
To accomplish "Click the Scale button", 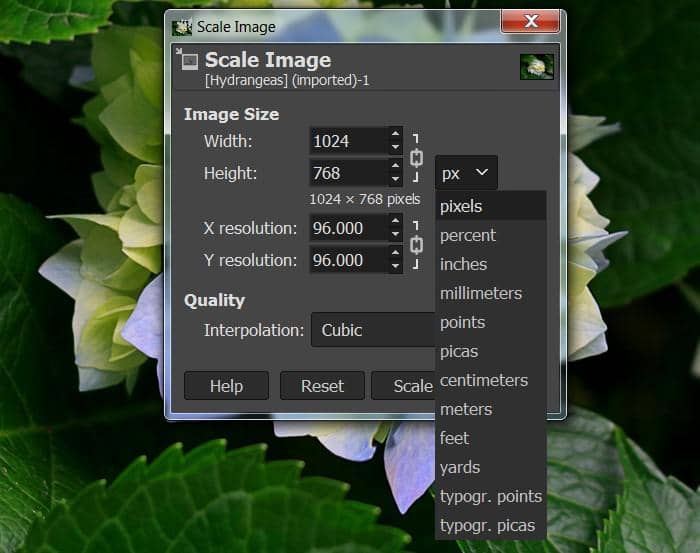I will pos(404,386).
